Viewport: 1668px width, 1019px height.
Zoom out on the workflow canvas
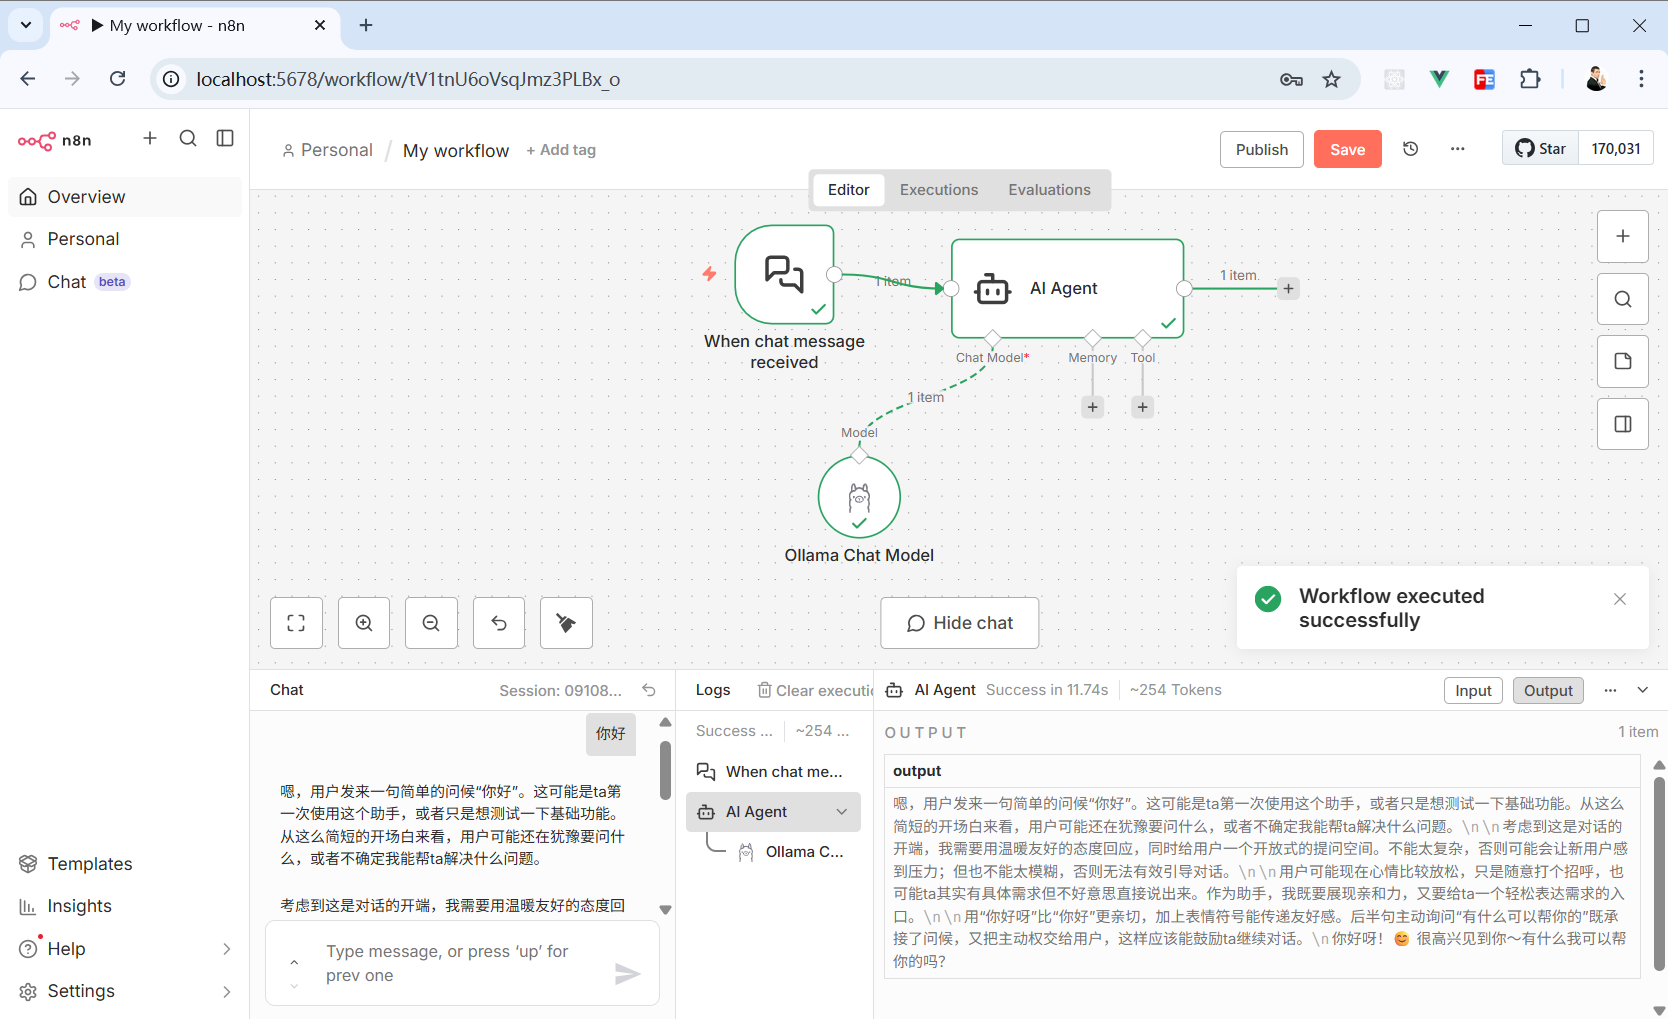tap(431, 623)
